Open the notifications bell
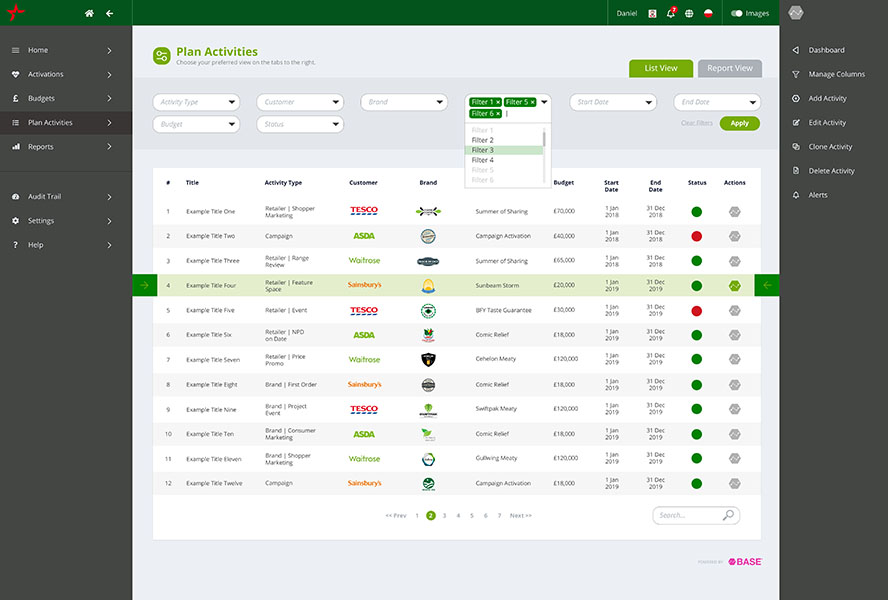This screenshot has width=888, height=600. pyautogui.click(x=671, y=13)
